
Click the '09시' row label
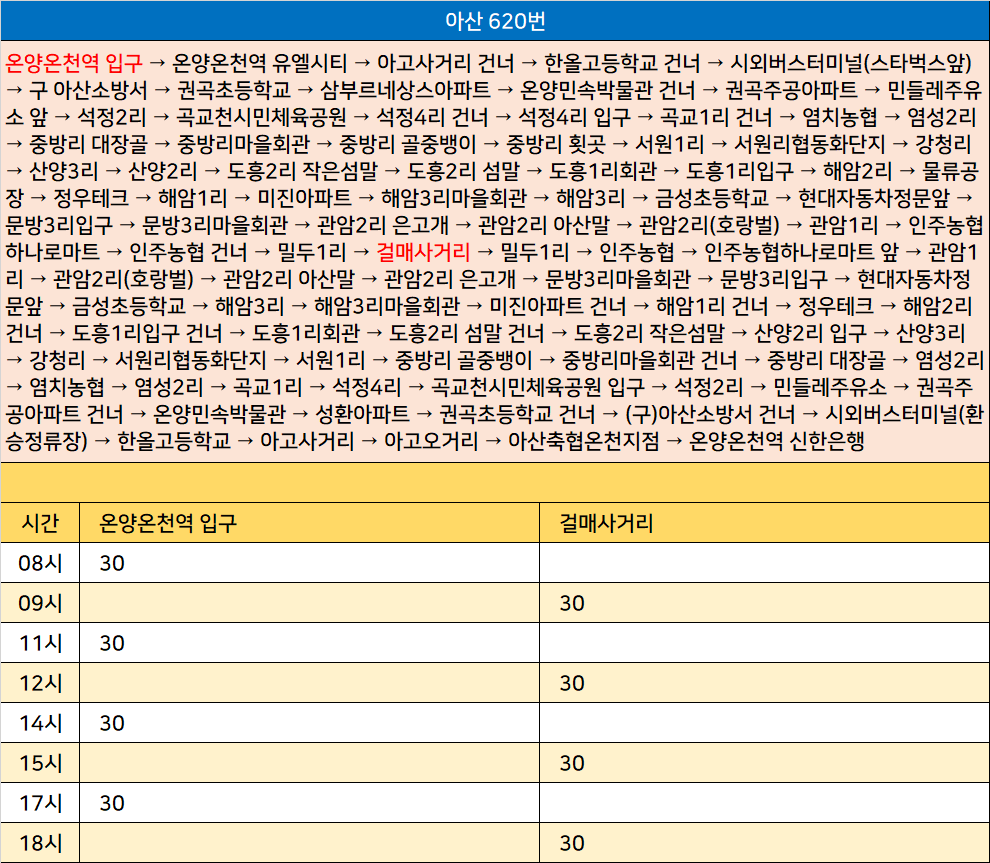(40, 603)
